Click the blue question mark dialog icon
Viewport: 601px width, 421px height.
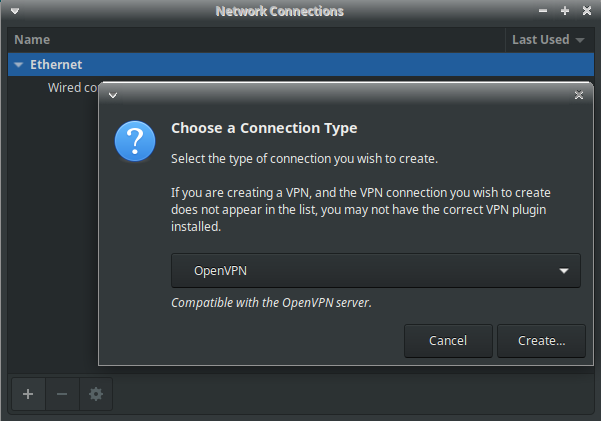[135, 141]
